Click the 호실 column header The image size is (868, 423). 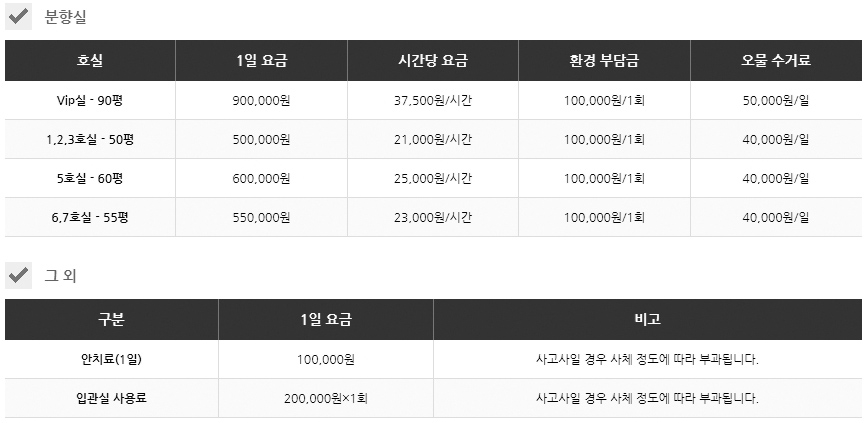coord(90,61)
